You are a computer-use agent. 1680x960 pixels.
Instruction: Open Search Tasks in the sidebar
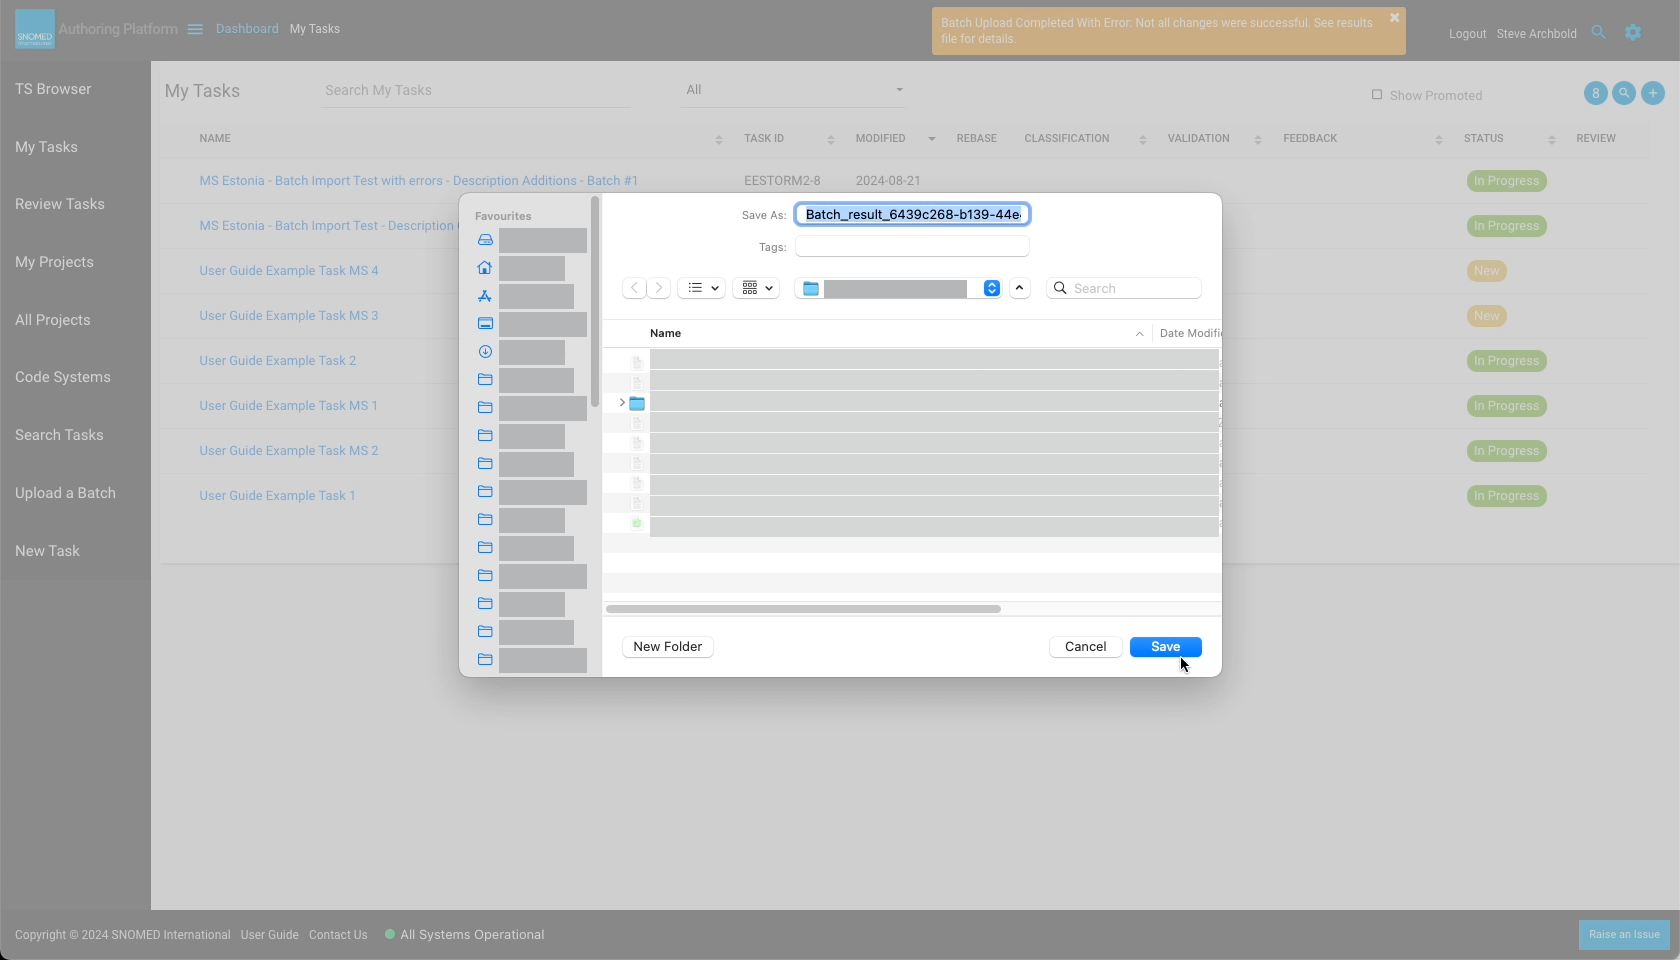(x=59, y=435)
